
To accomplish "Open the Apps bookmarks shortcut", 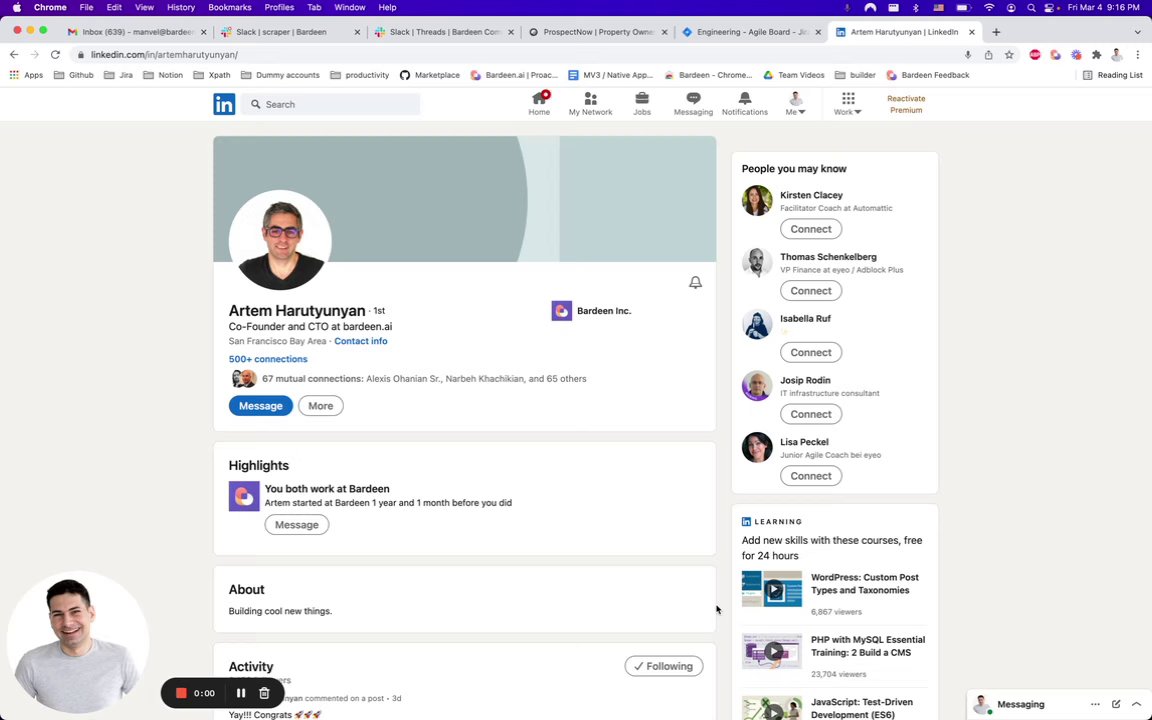I will (26, 75).
